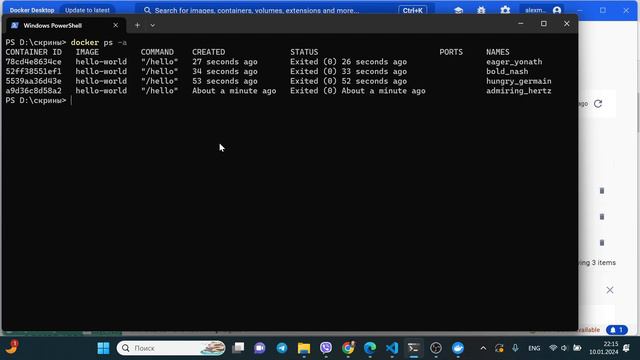Expand the terminal profiles dropdown chevron

coord(152,25)
